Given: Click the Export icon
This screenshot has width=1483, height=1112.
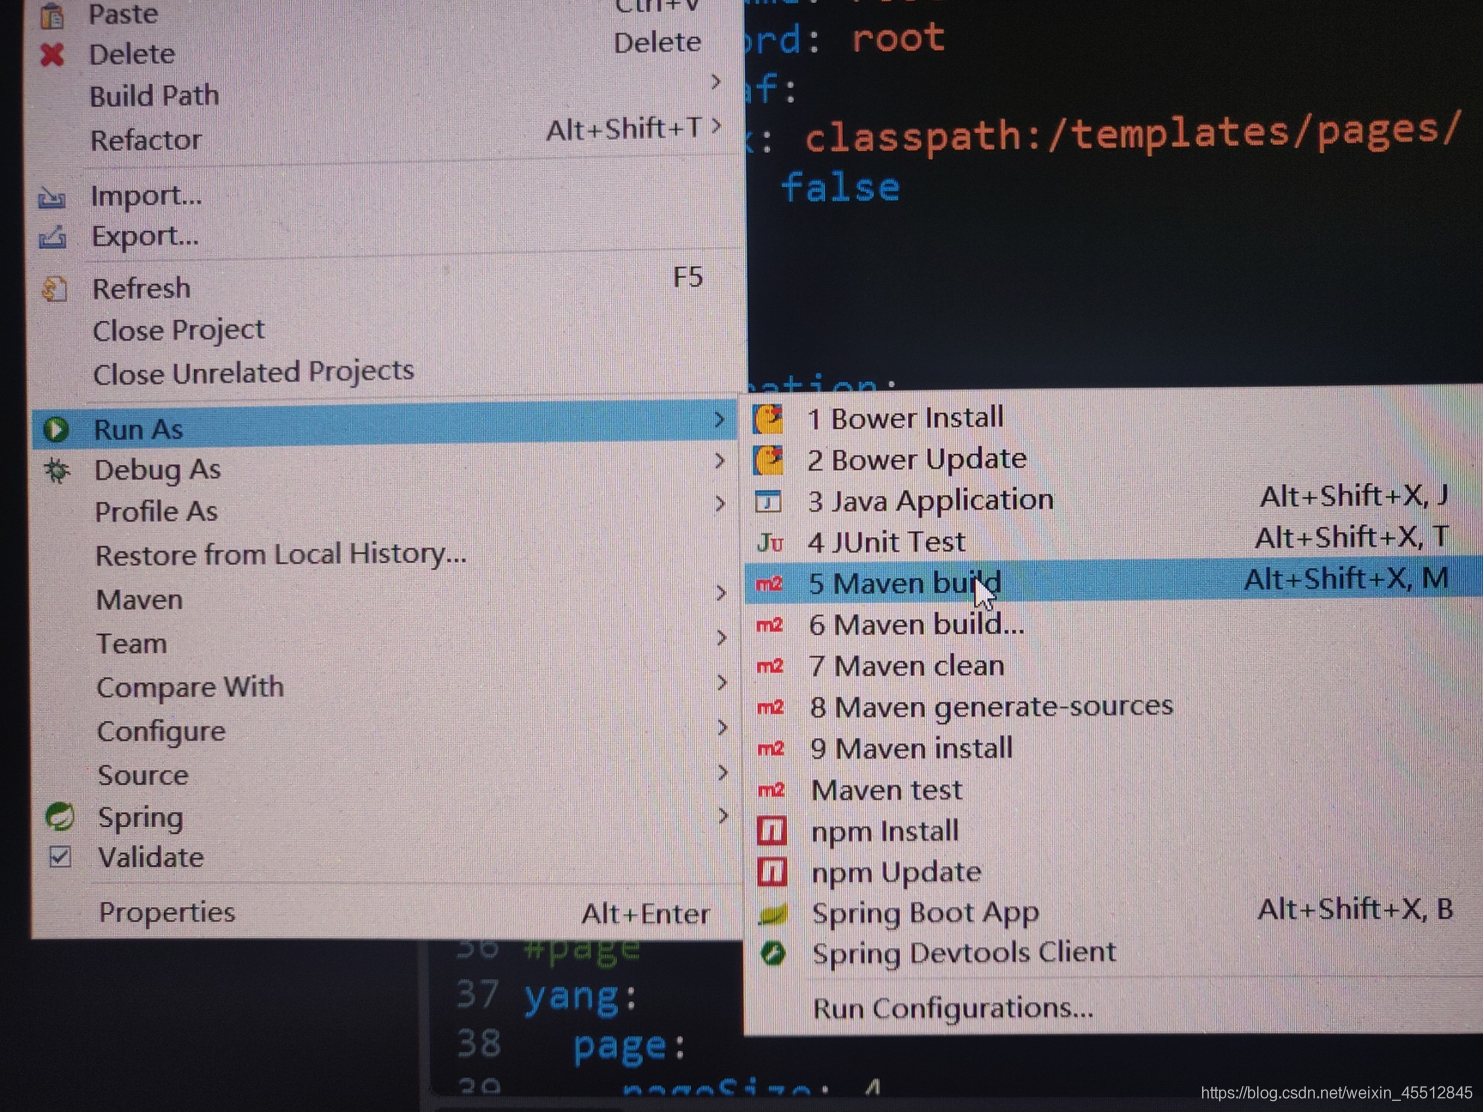Looking at the screenshot, I should click(52, 238).
